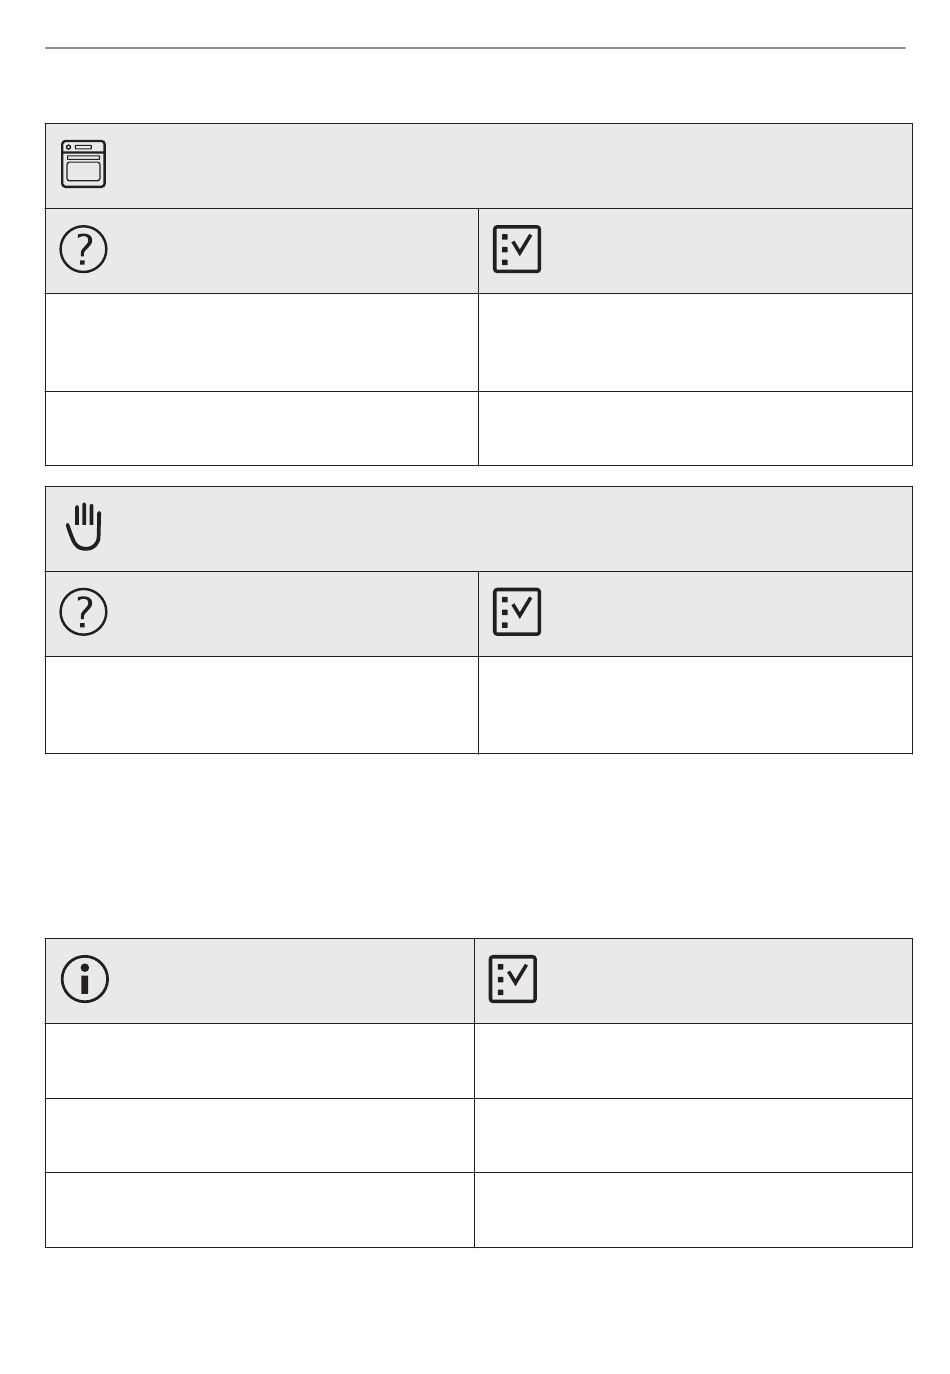Viewport: 950px width, 1374px height.
Task: Click the checklist icon beside the info icon
Action: coord(513,979)
